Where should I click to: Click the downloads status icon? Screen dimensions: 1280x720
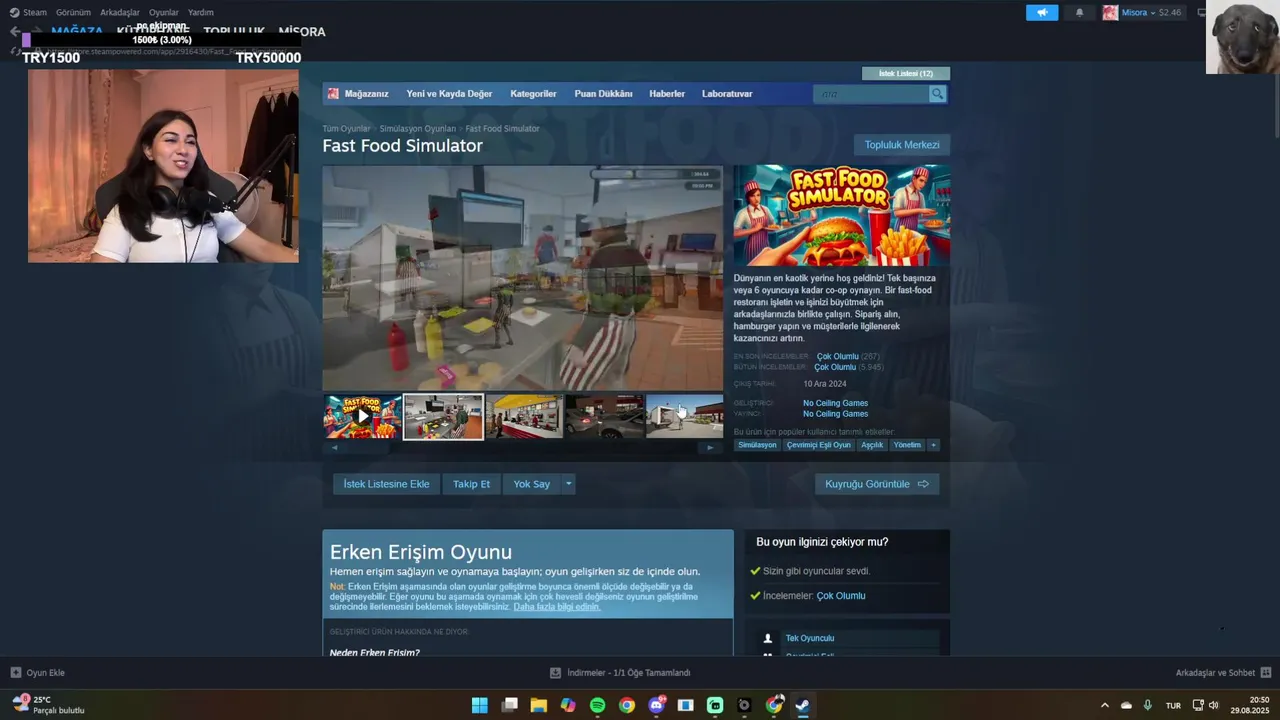(x=555, y=673)
